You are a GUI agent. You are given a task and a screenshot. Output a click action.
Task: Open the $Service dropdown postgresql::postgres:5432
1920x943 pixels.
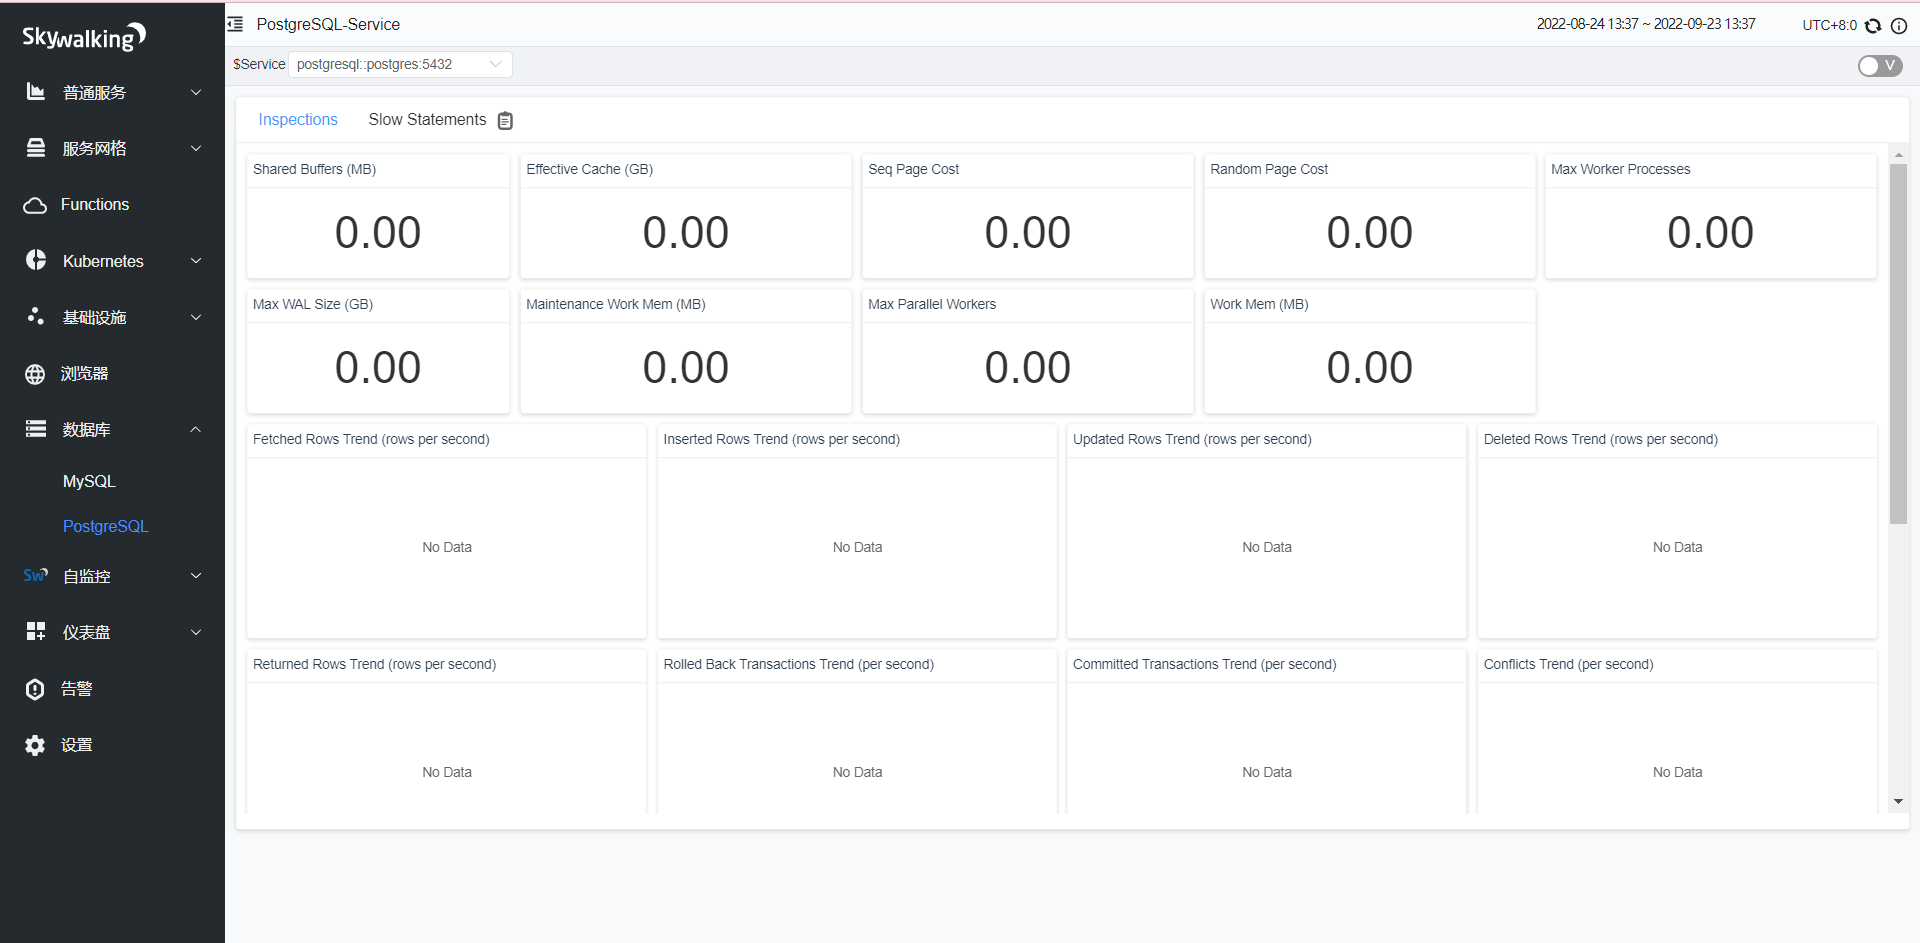400,64
